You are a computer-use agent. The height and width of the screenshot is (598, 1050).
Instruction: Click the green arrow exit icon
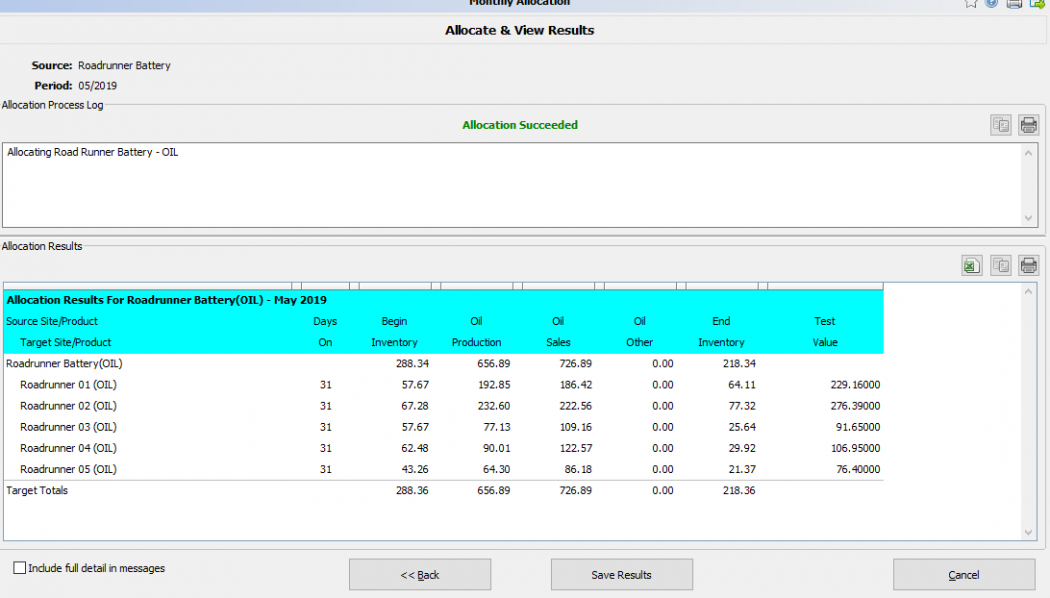[1037, 3]
